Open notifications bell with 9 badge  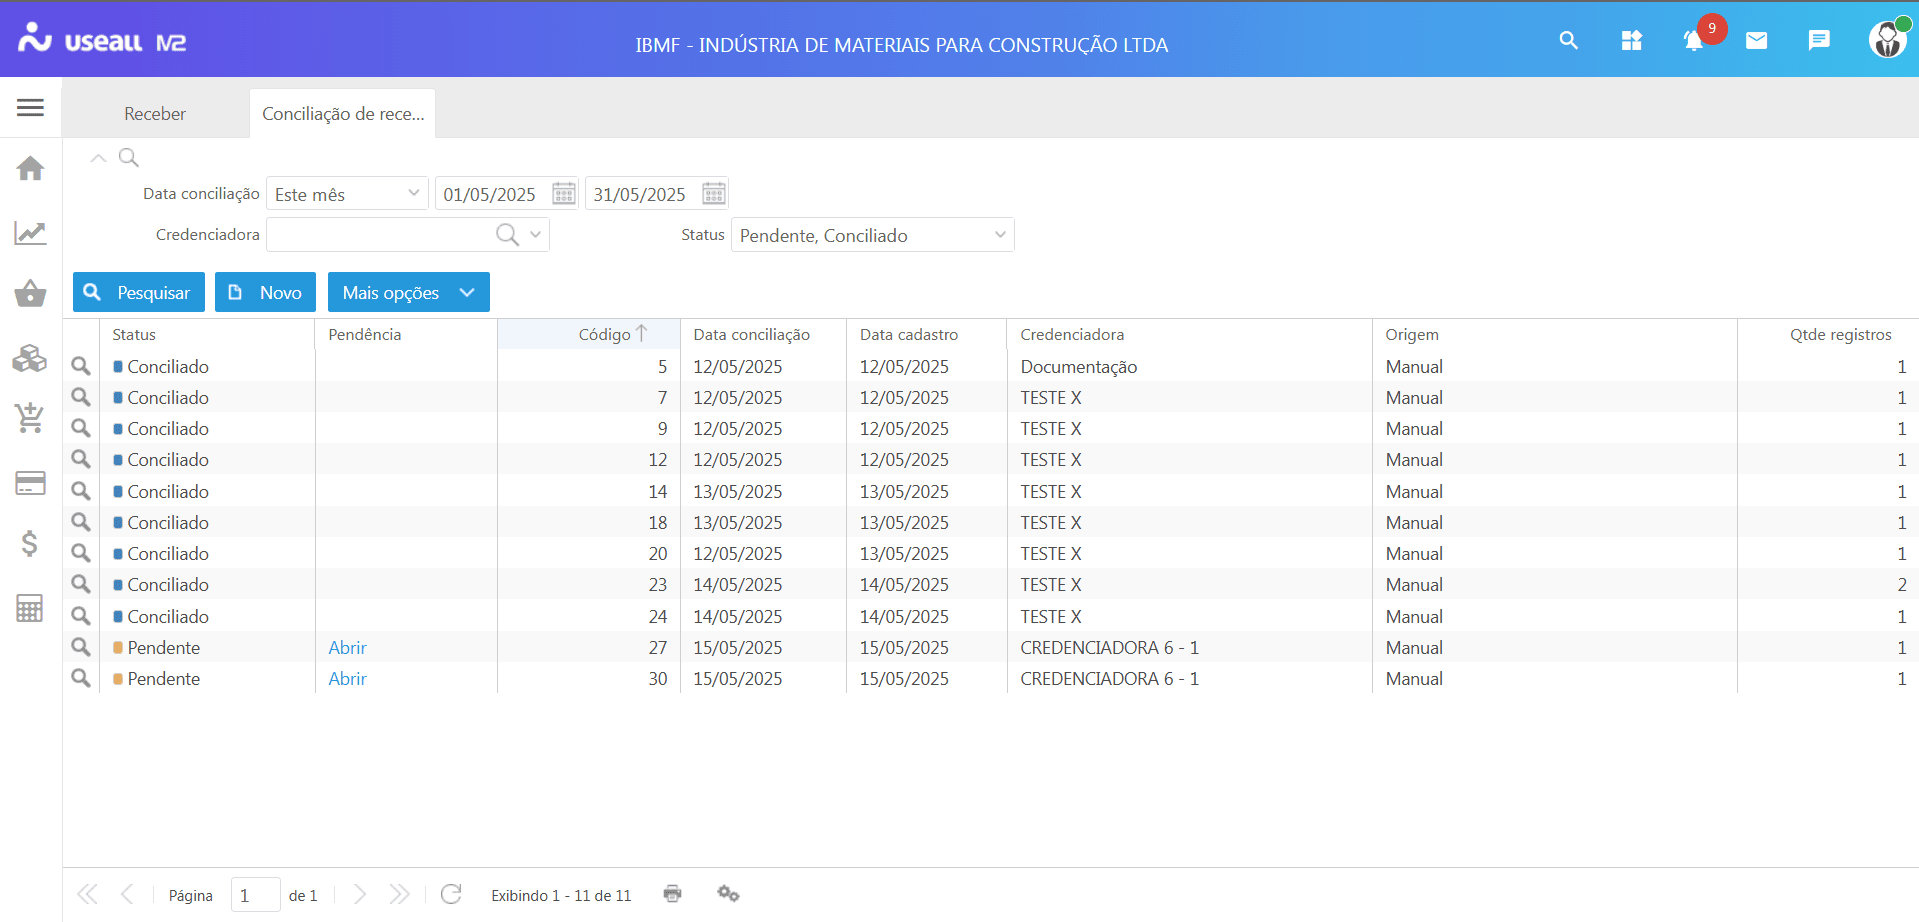(x=1694, y=40)
